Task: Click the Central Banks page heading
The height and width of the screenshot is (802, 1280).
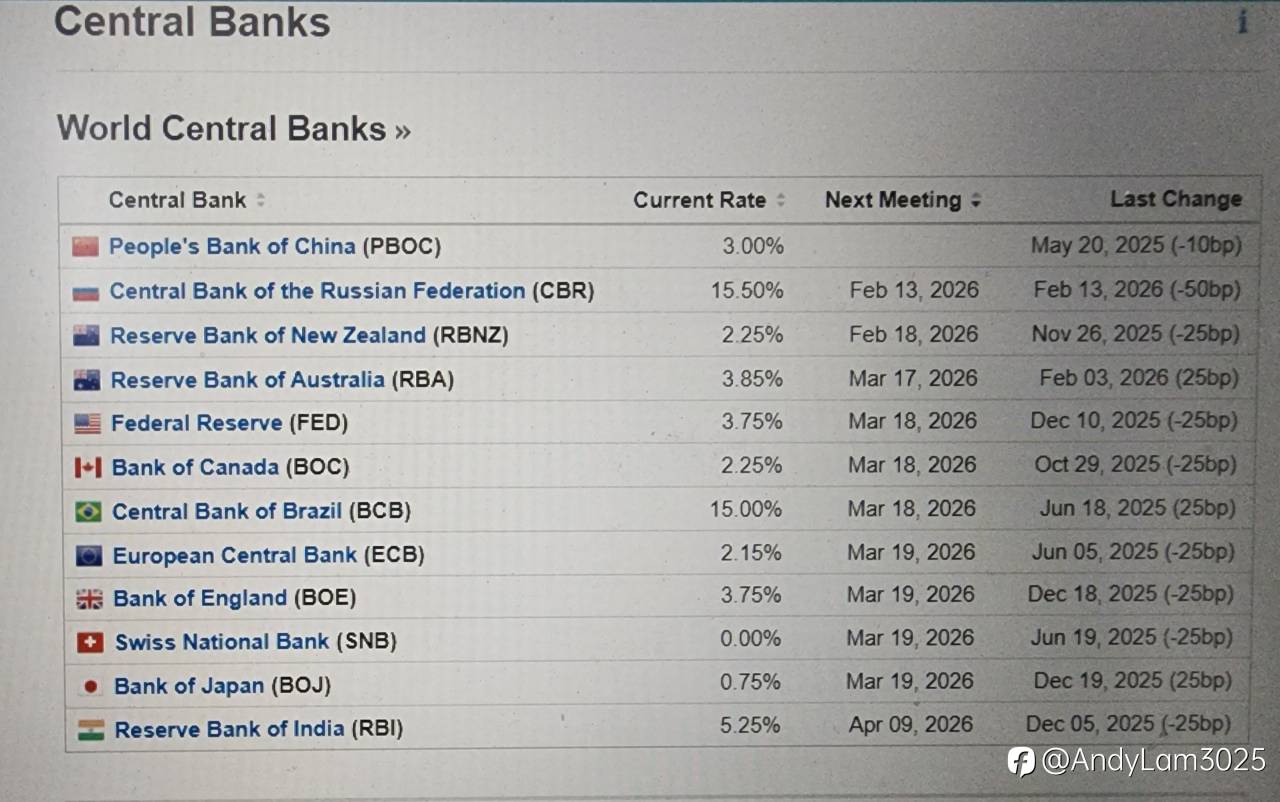Action: click(x=192, y=22)
